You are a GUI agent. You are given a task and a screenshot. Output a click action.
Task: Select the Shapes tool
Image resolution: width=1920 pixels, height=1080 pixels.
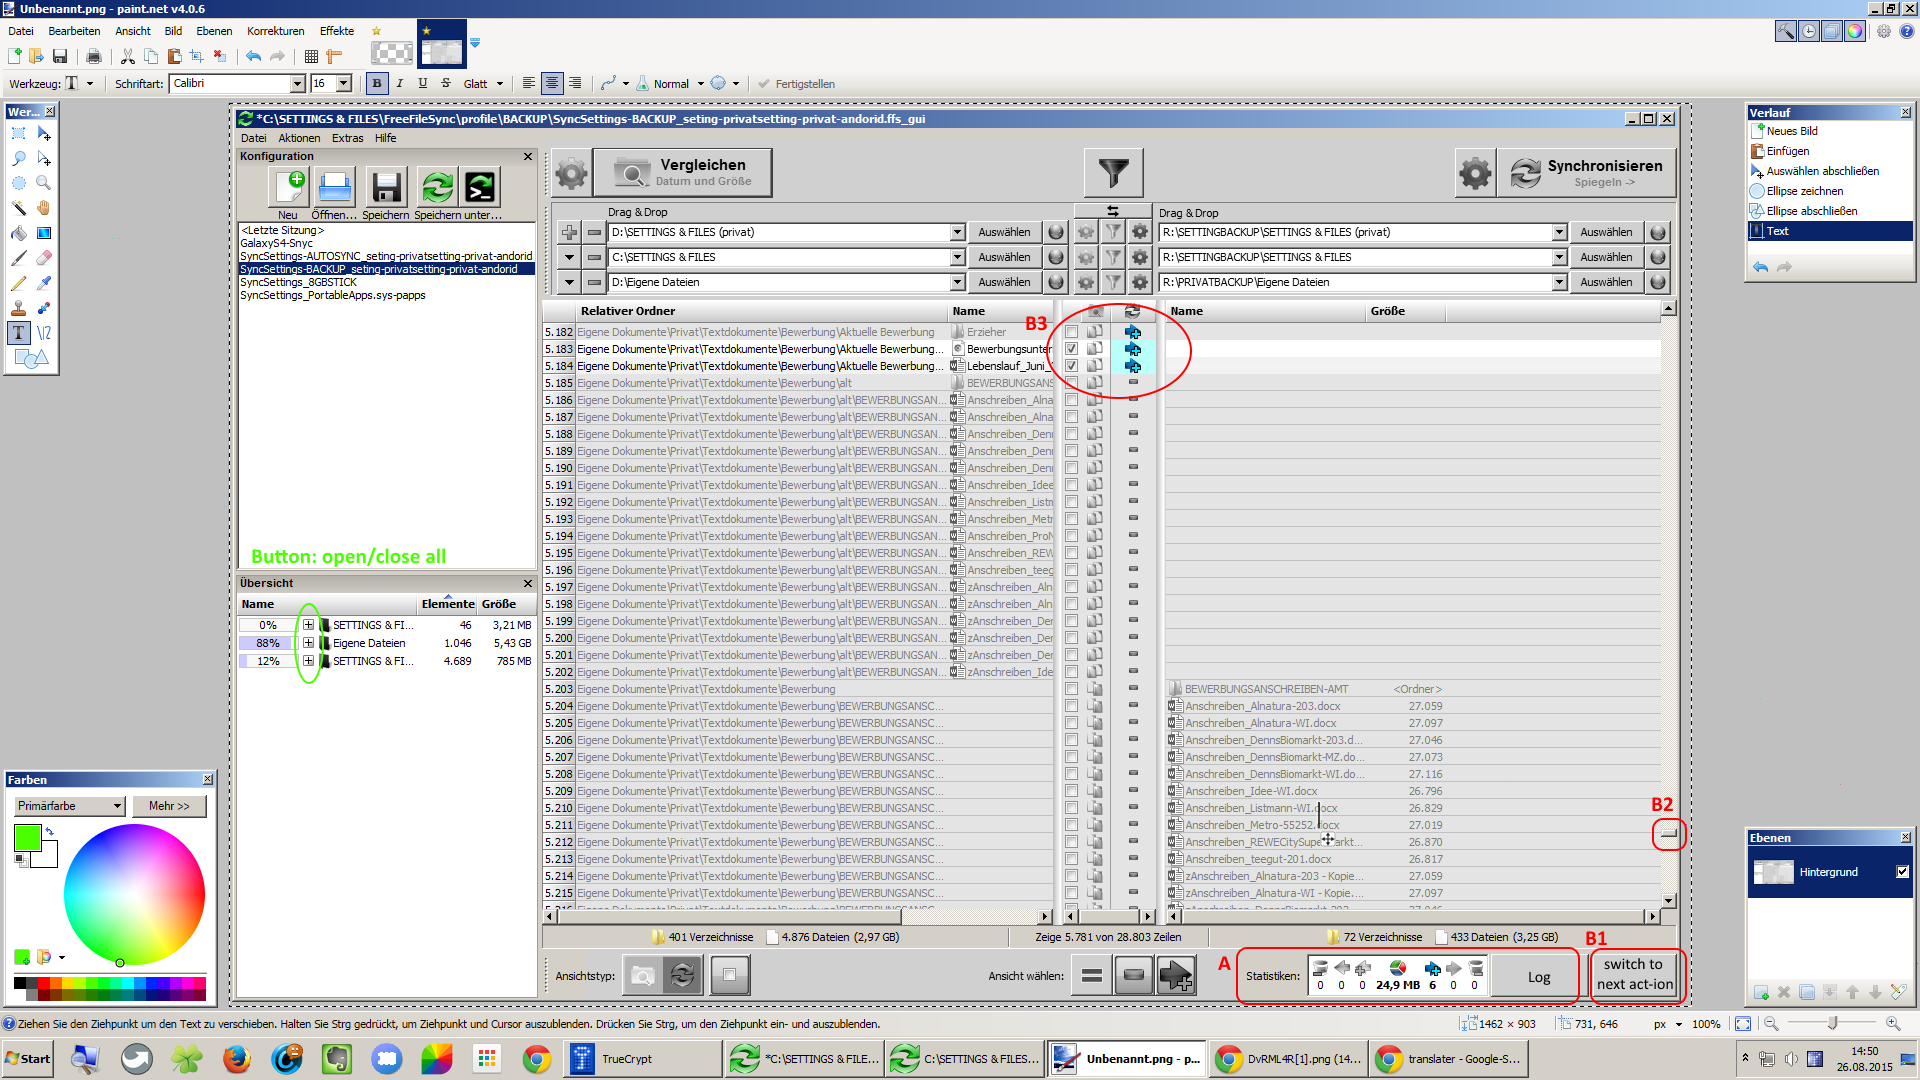point(30,358)
